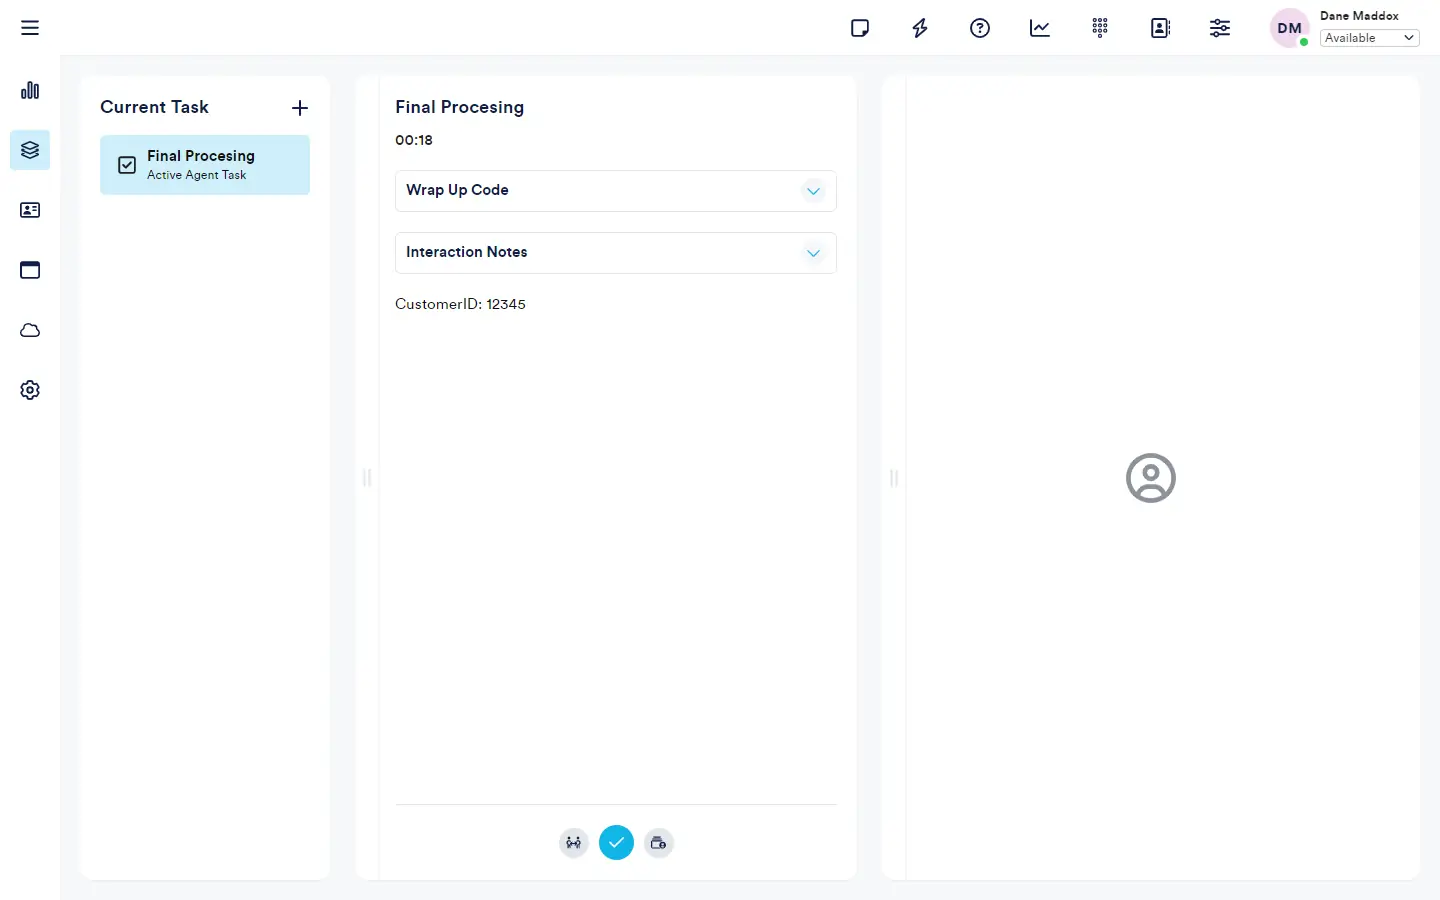Open the sliders preferences icon

click(1220, 28)
